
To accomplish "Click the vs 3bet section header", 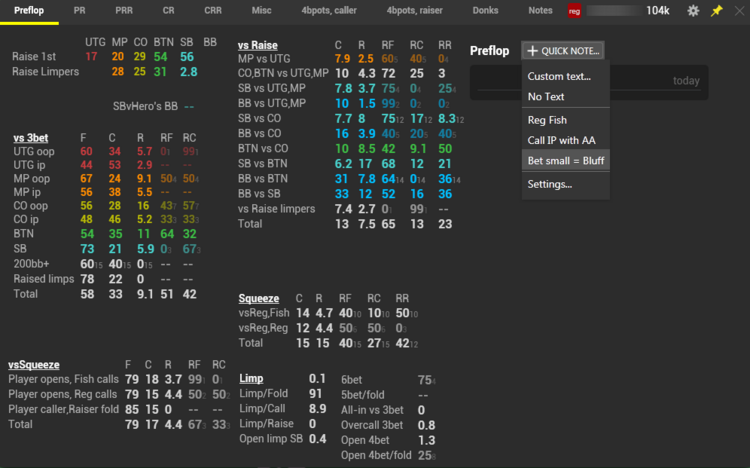I will 31,138.
